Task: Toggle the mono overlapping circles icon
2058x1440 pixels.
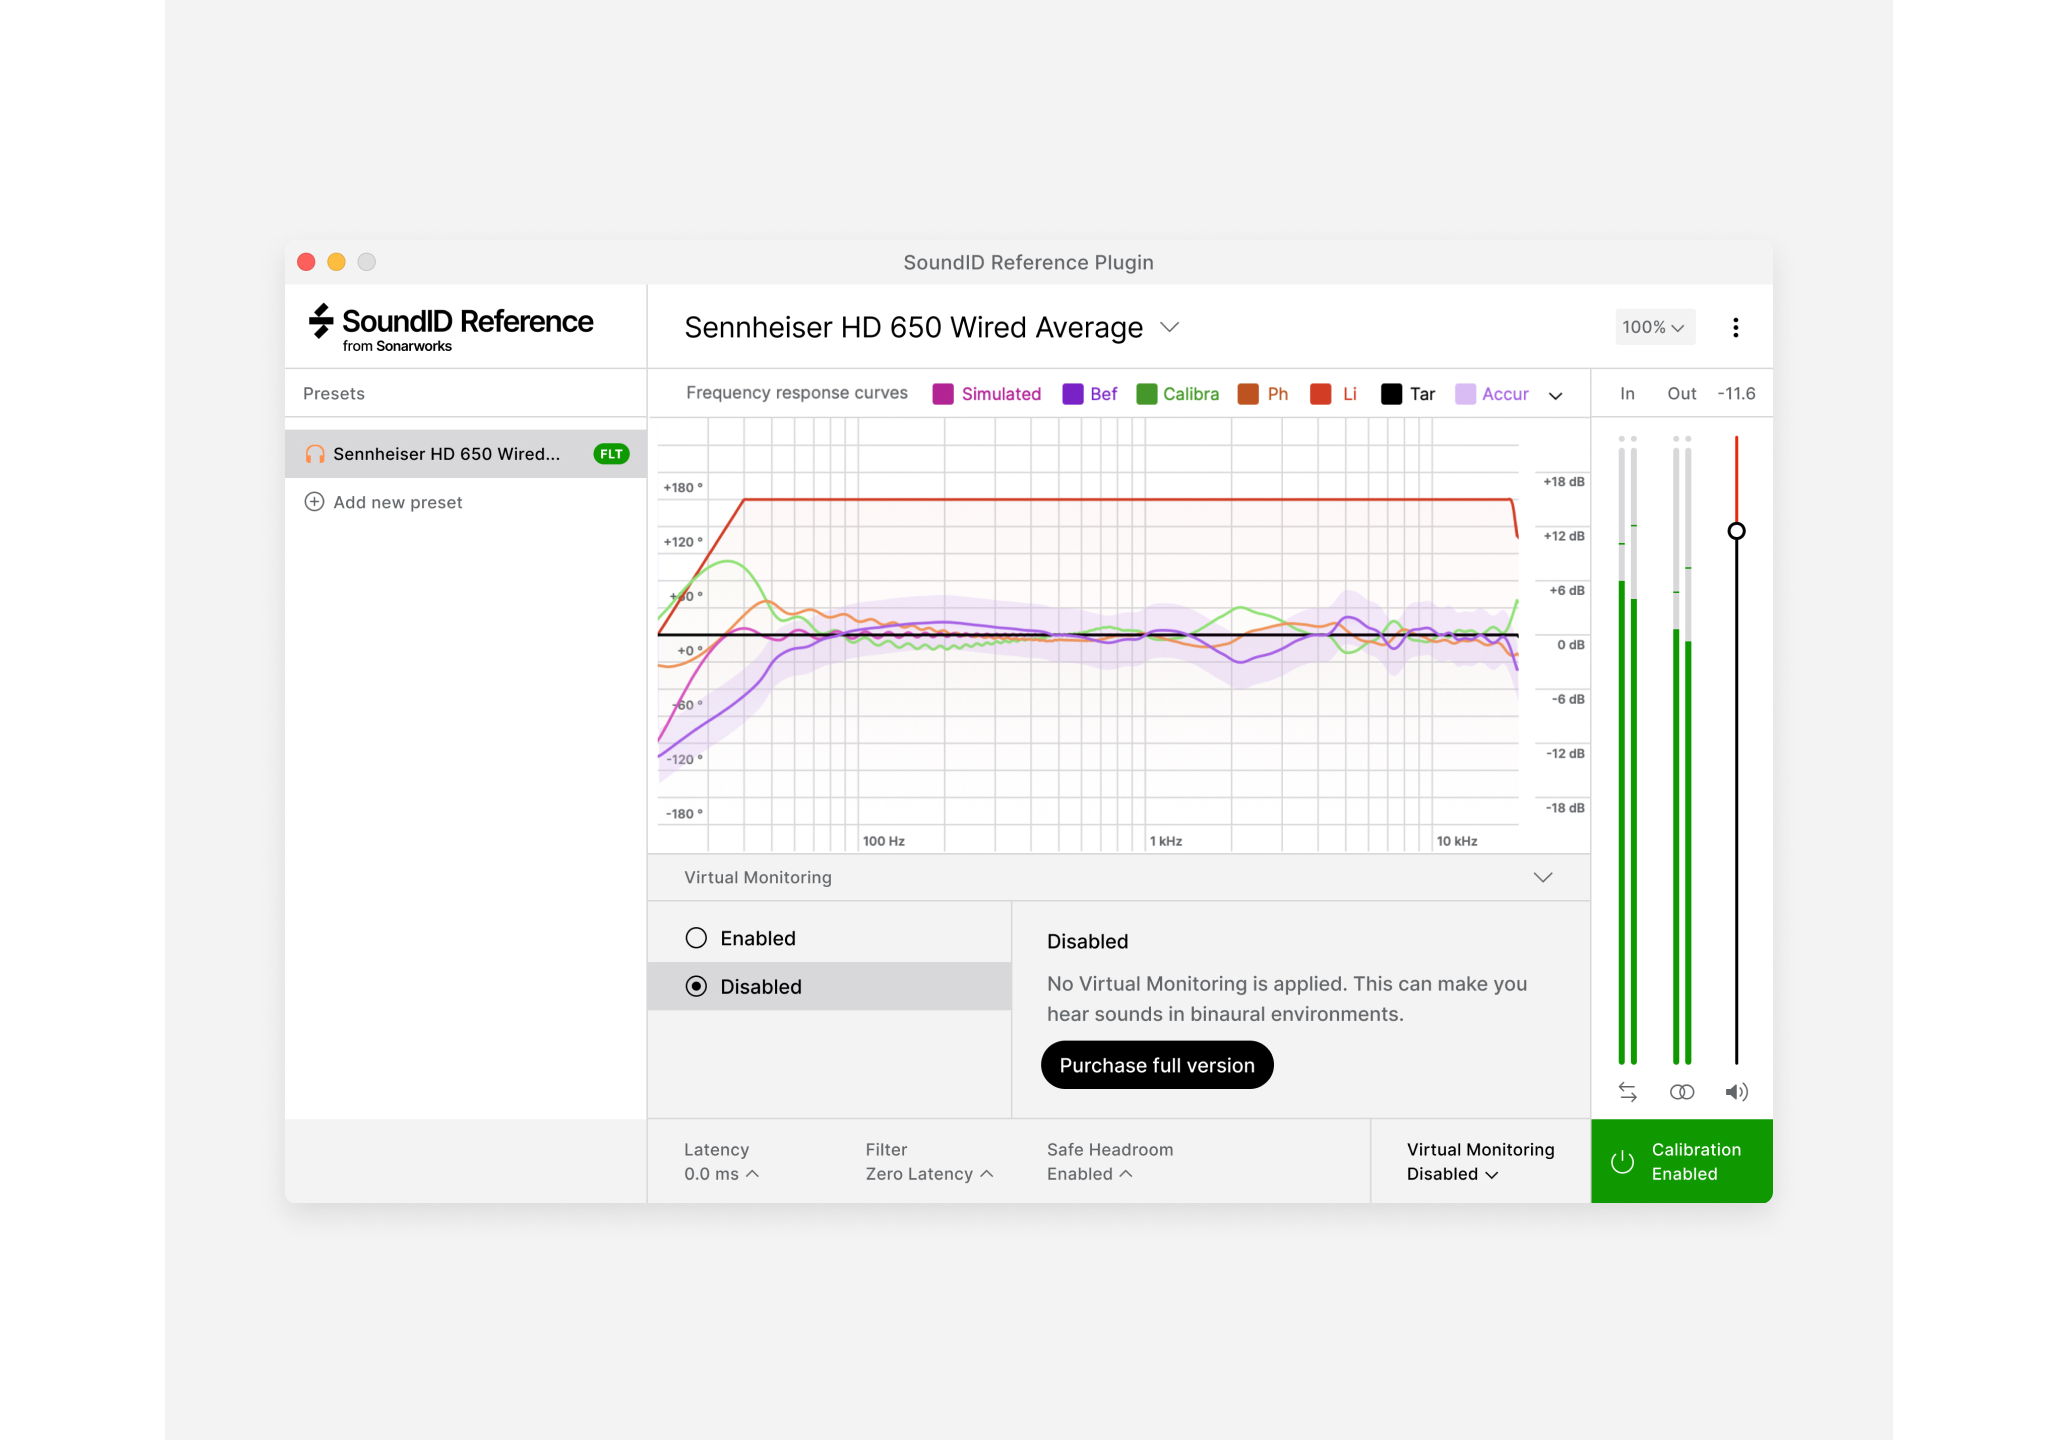Action: tap(1682, 1092)
